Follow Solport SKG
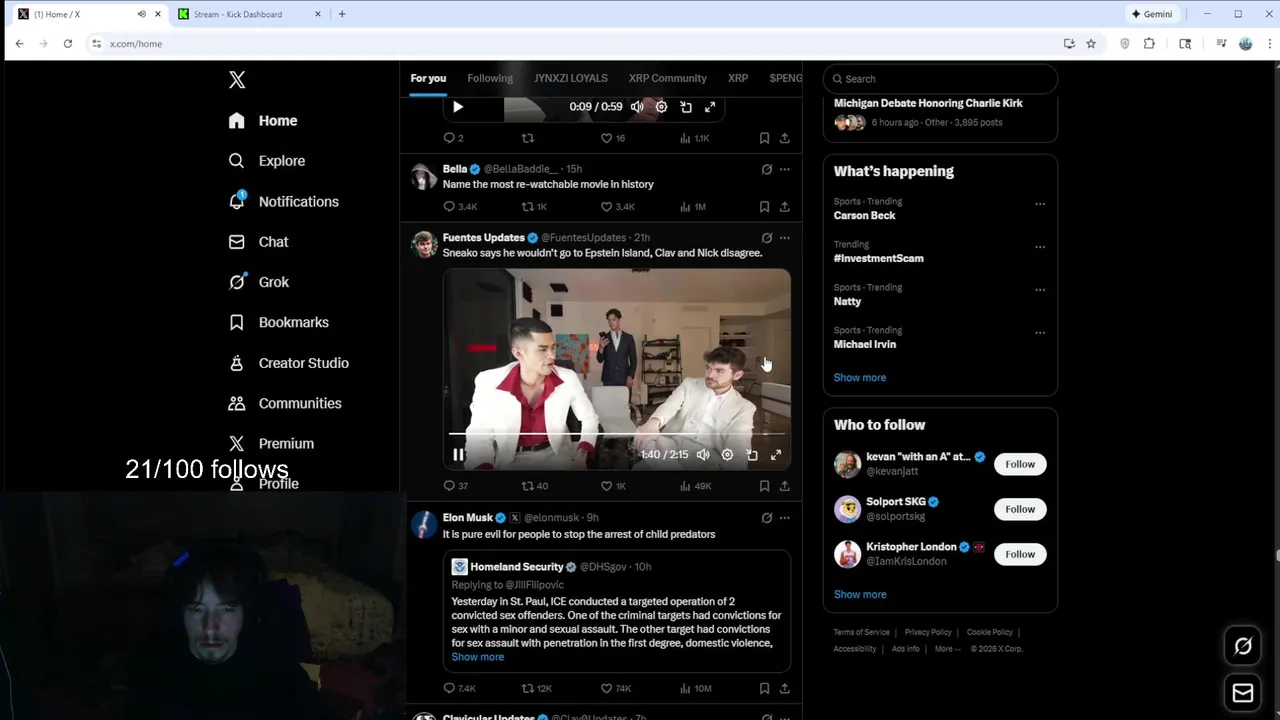Screen dimensions: 1280x720 pyautogui.click(x=1020, y=509)
